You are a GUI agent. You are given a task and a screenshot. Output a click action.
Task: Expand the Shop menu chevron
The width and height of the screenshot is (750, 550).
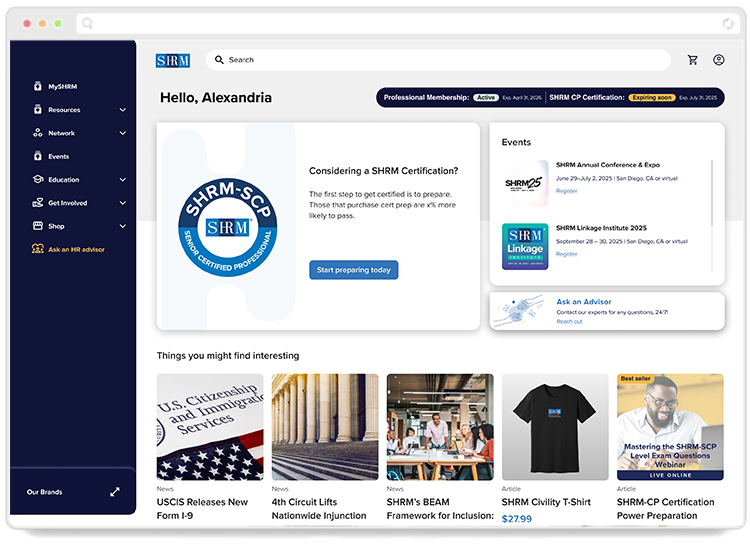click(123, 226)
